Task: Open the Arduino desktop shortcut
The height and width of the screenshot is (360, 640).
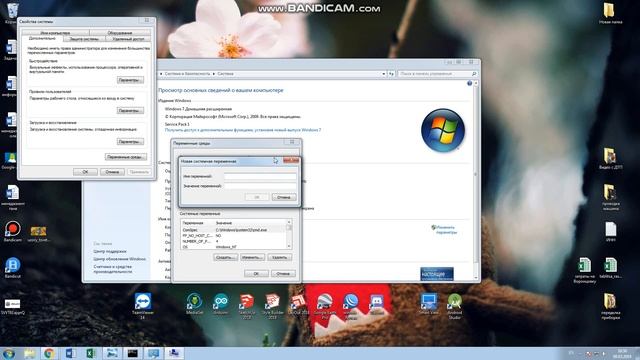Action: pyautogui.click(x=221, y=304)
